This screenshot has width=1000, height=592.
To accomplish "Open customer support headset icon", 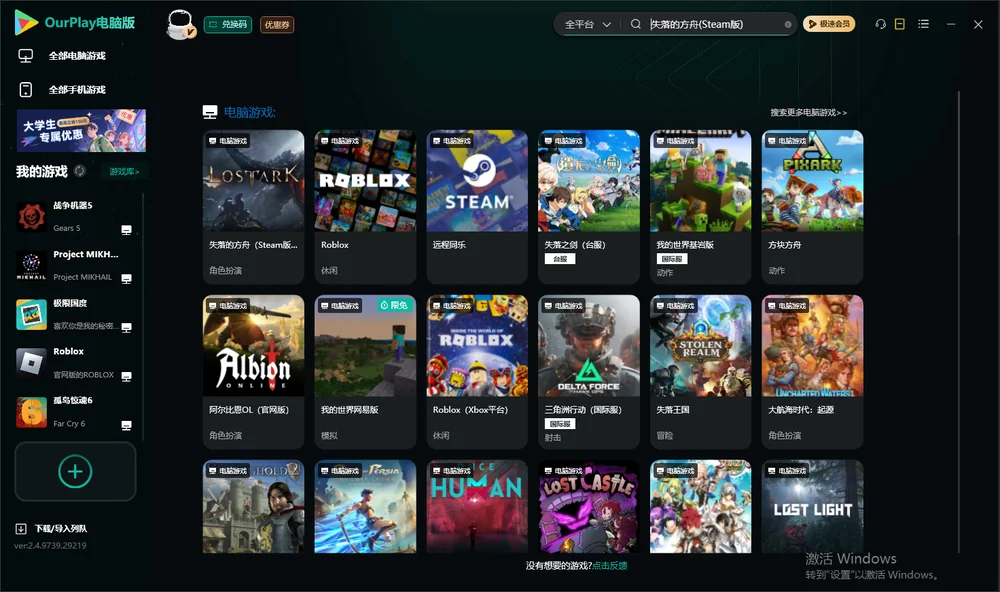I will coord(881,24).
